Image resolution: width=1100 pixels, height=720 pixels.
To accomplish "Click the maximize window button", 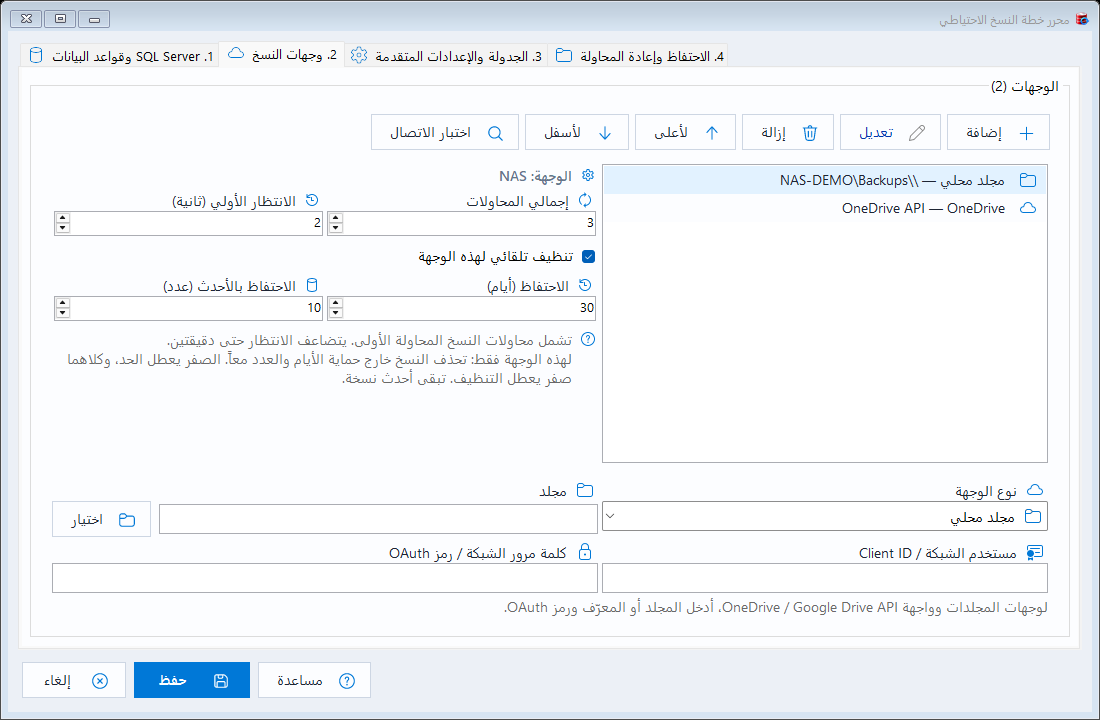I will 60,19.
